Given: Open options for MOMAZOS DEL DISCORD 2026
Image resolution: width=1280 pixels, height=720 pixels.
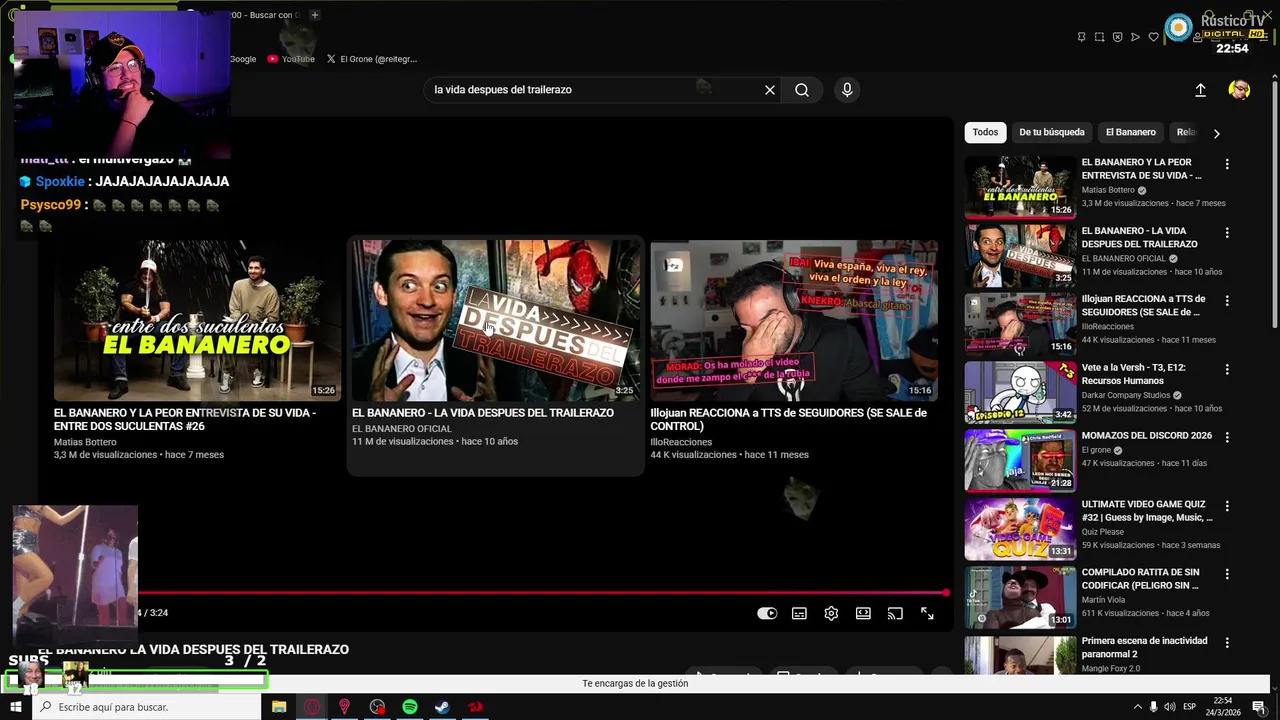Looking at the screenshot, I should [1227, 438].
